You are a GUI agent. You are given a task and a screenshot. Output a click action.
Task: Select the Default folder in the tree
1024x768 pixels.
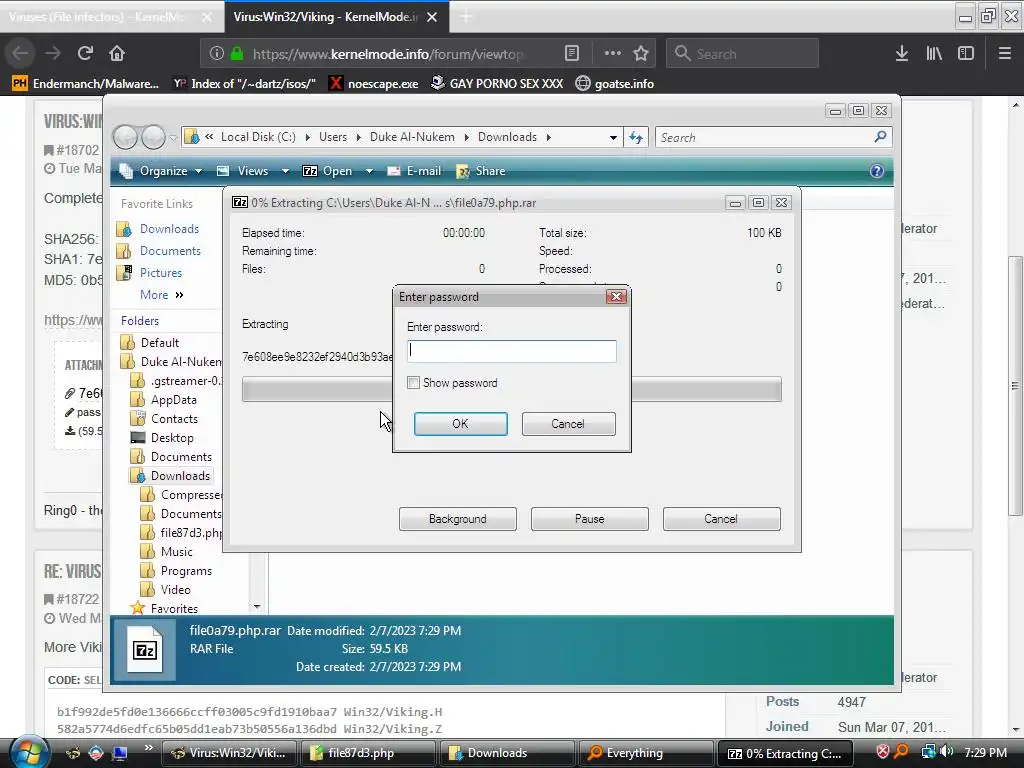tap(159, 343)
